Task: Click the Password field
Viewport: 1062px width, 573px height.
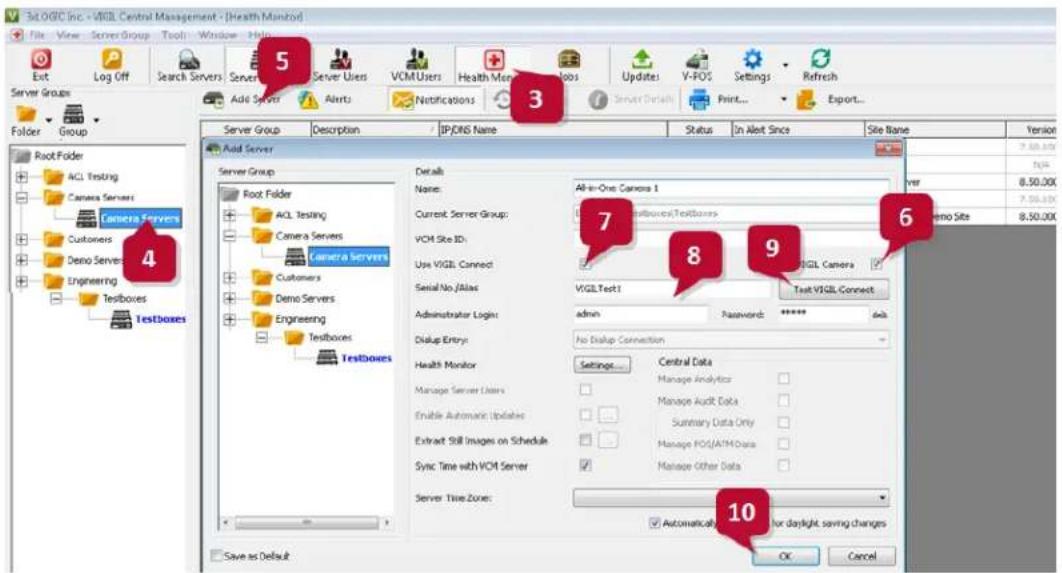Action: [x=823, y=314]
